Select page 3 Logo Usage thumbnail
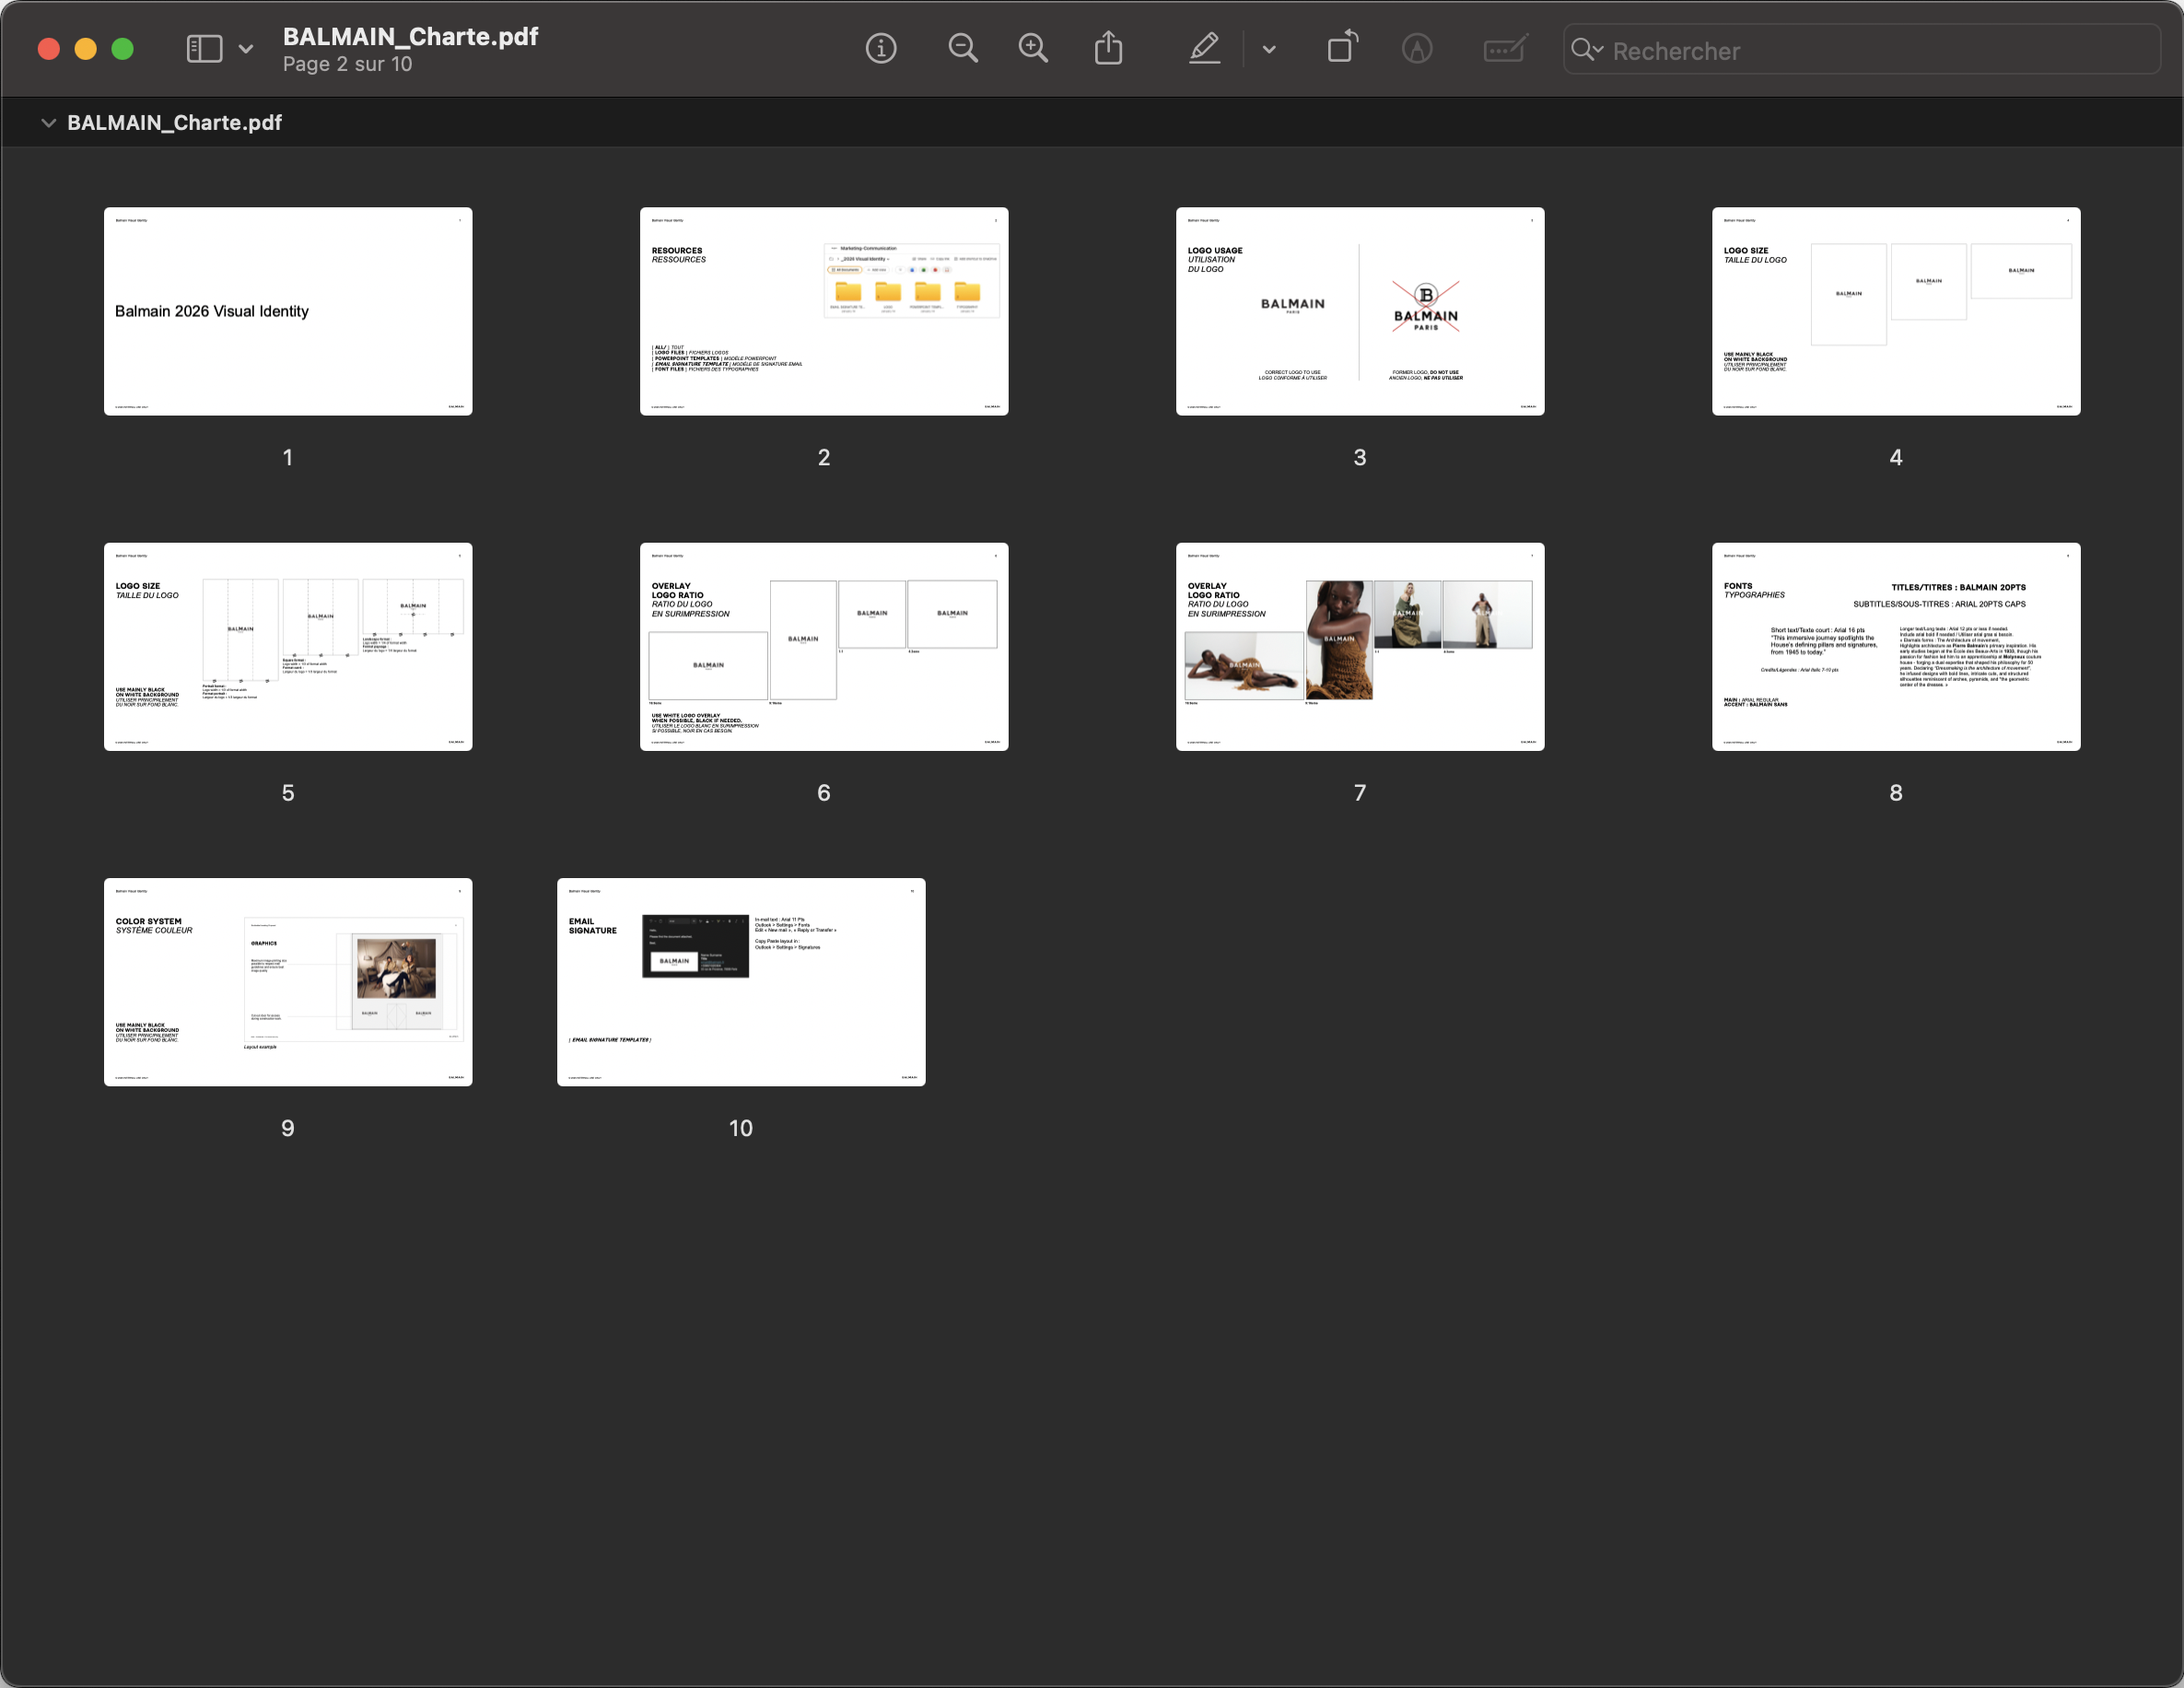Image resolution: width=2184 pixels, height=1688 pixels. pos(1360,311)
